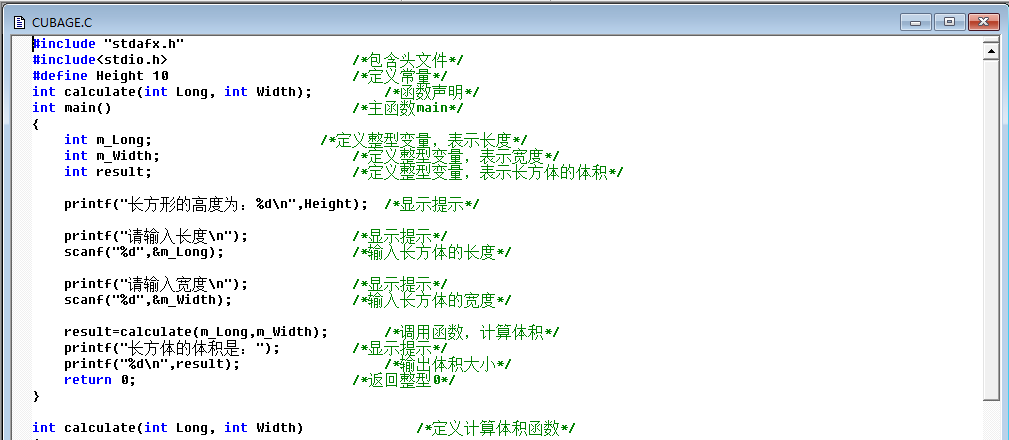Click scanf("%d",&m_Long); statement
The height and width of the screenshot is (440, 1009).
coord(144,252)
